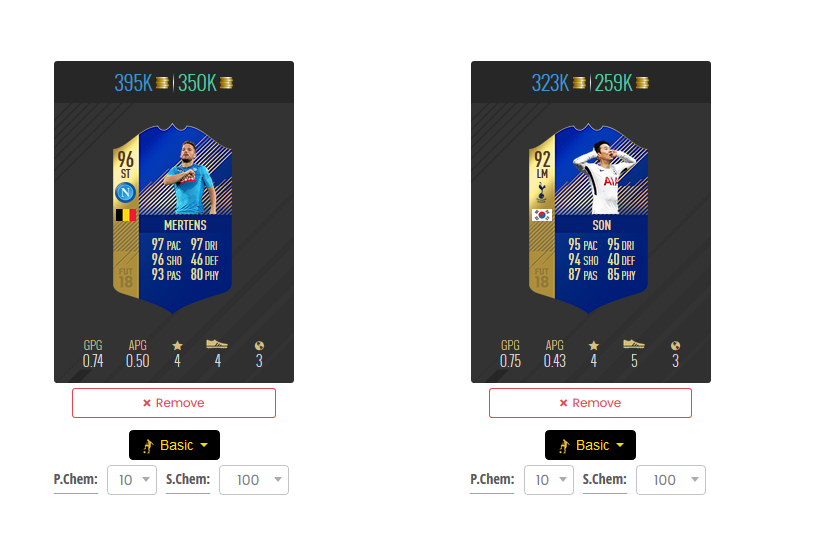The width and height of the screenshot is (836, 541).
Task: Expand Mertens' P.Chem value selector
Action: coord(132,480)
